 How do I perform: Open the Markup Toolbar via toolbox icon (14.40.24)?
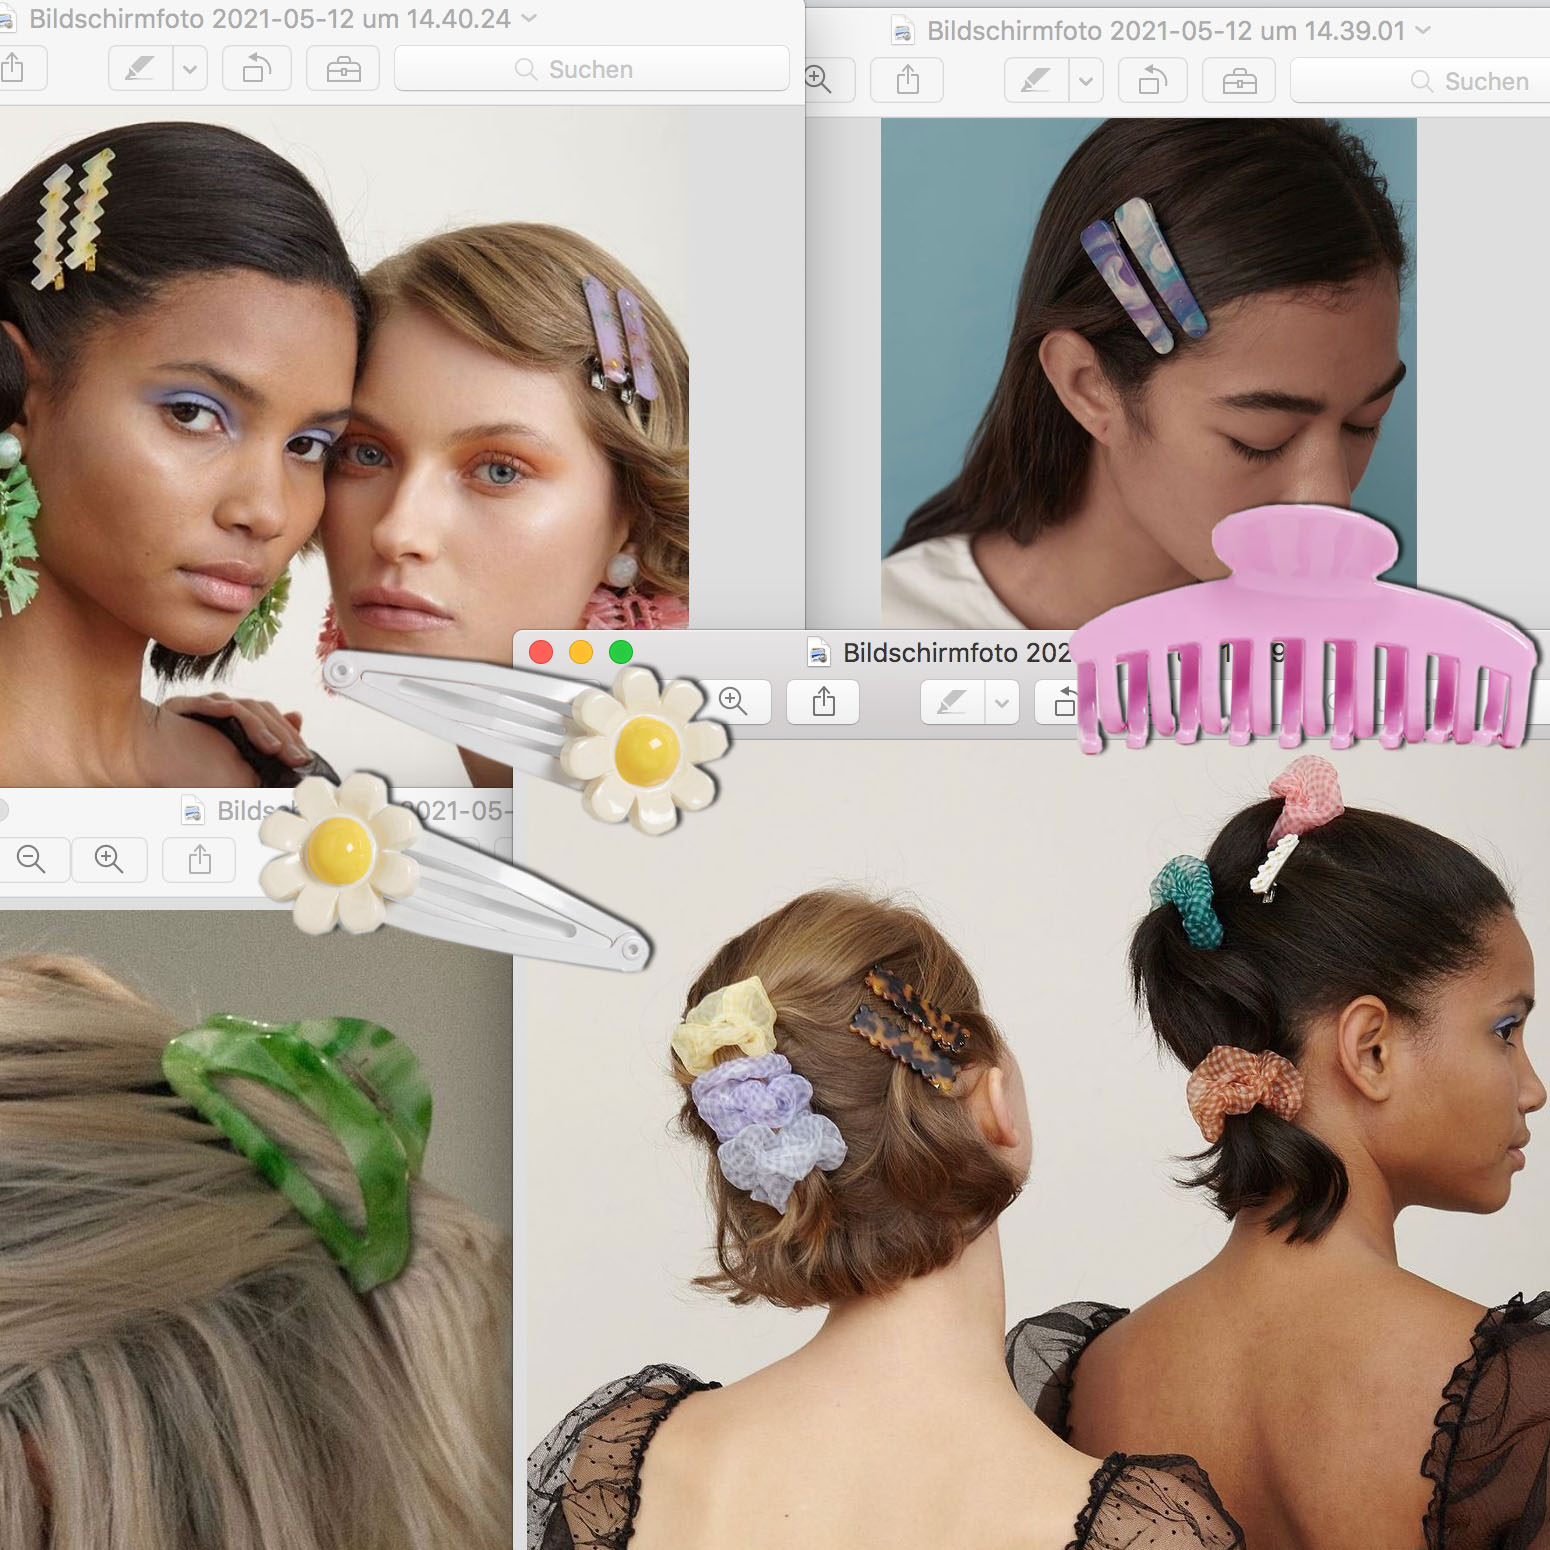tap(342, 68)
